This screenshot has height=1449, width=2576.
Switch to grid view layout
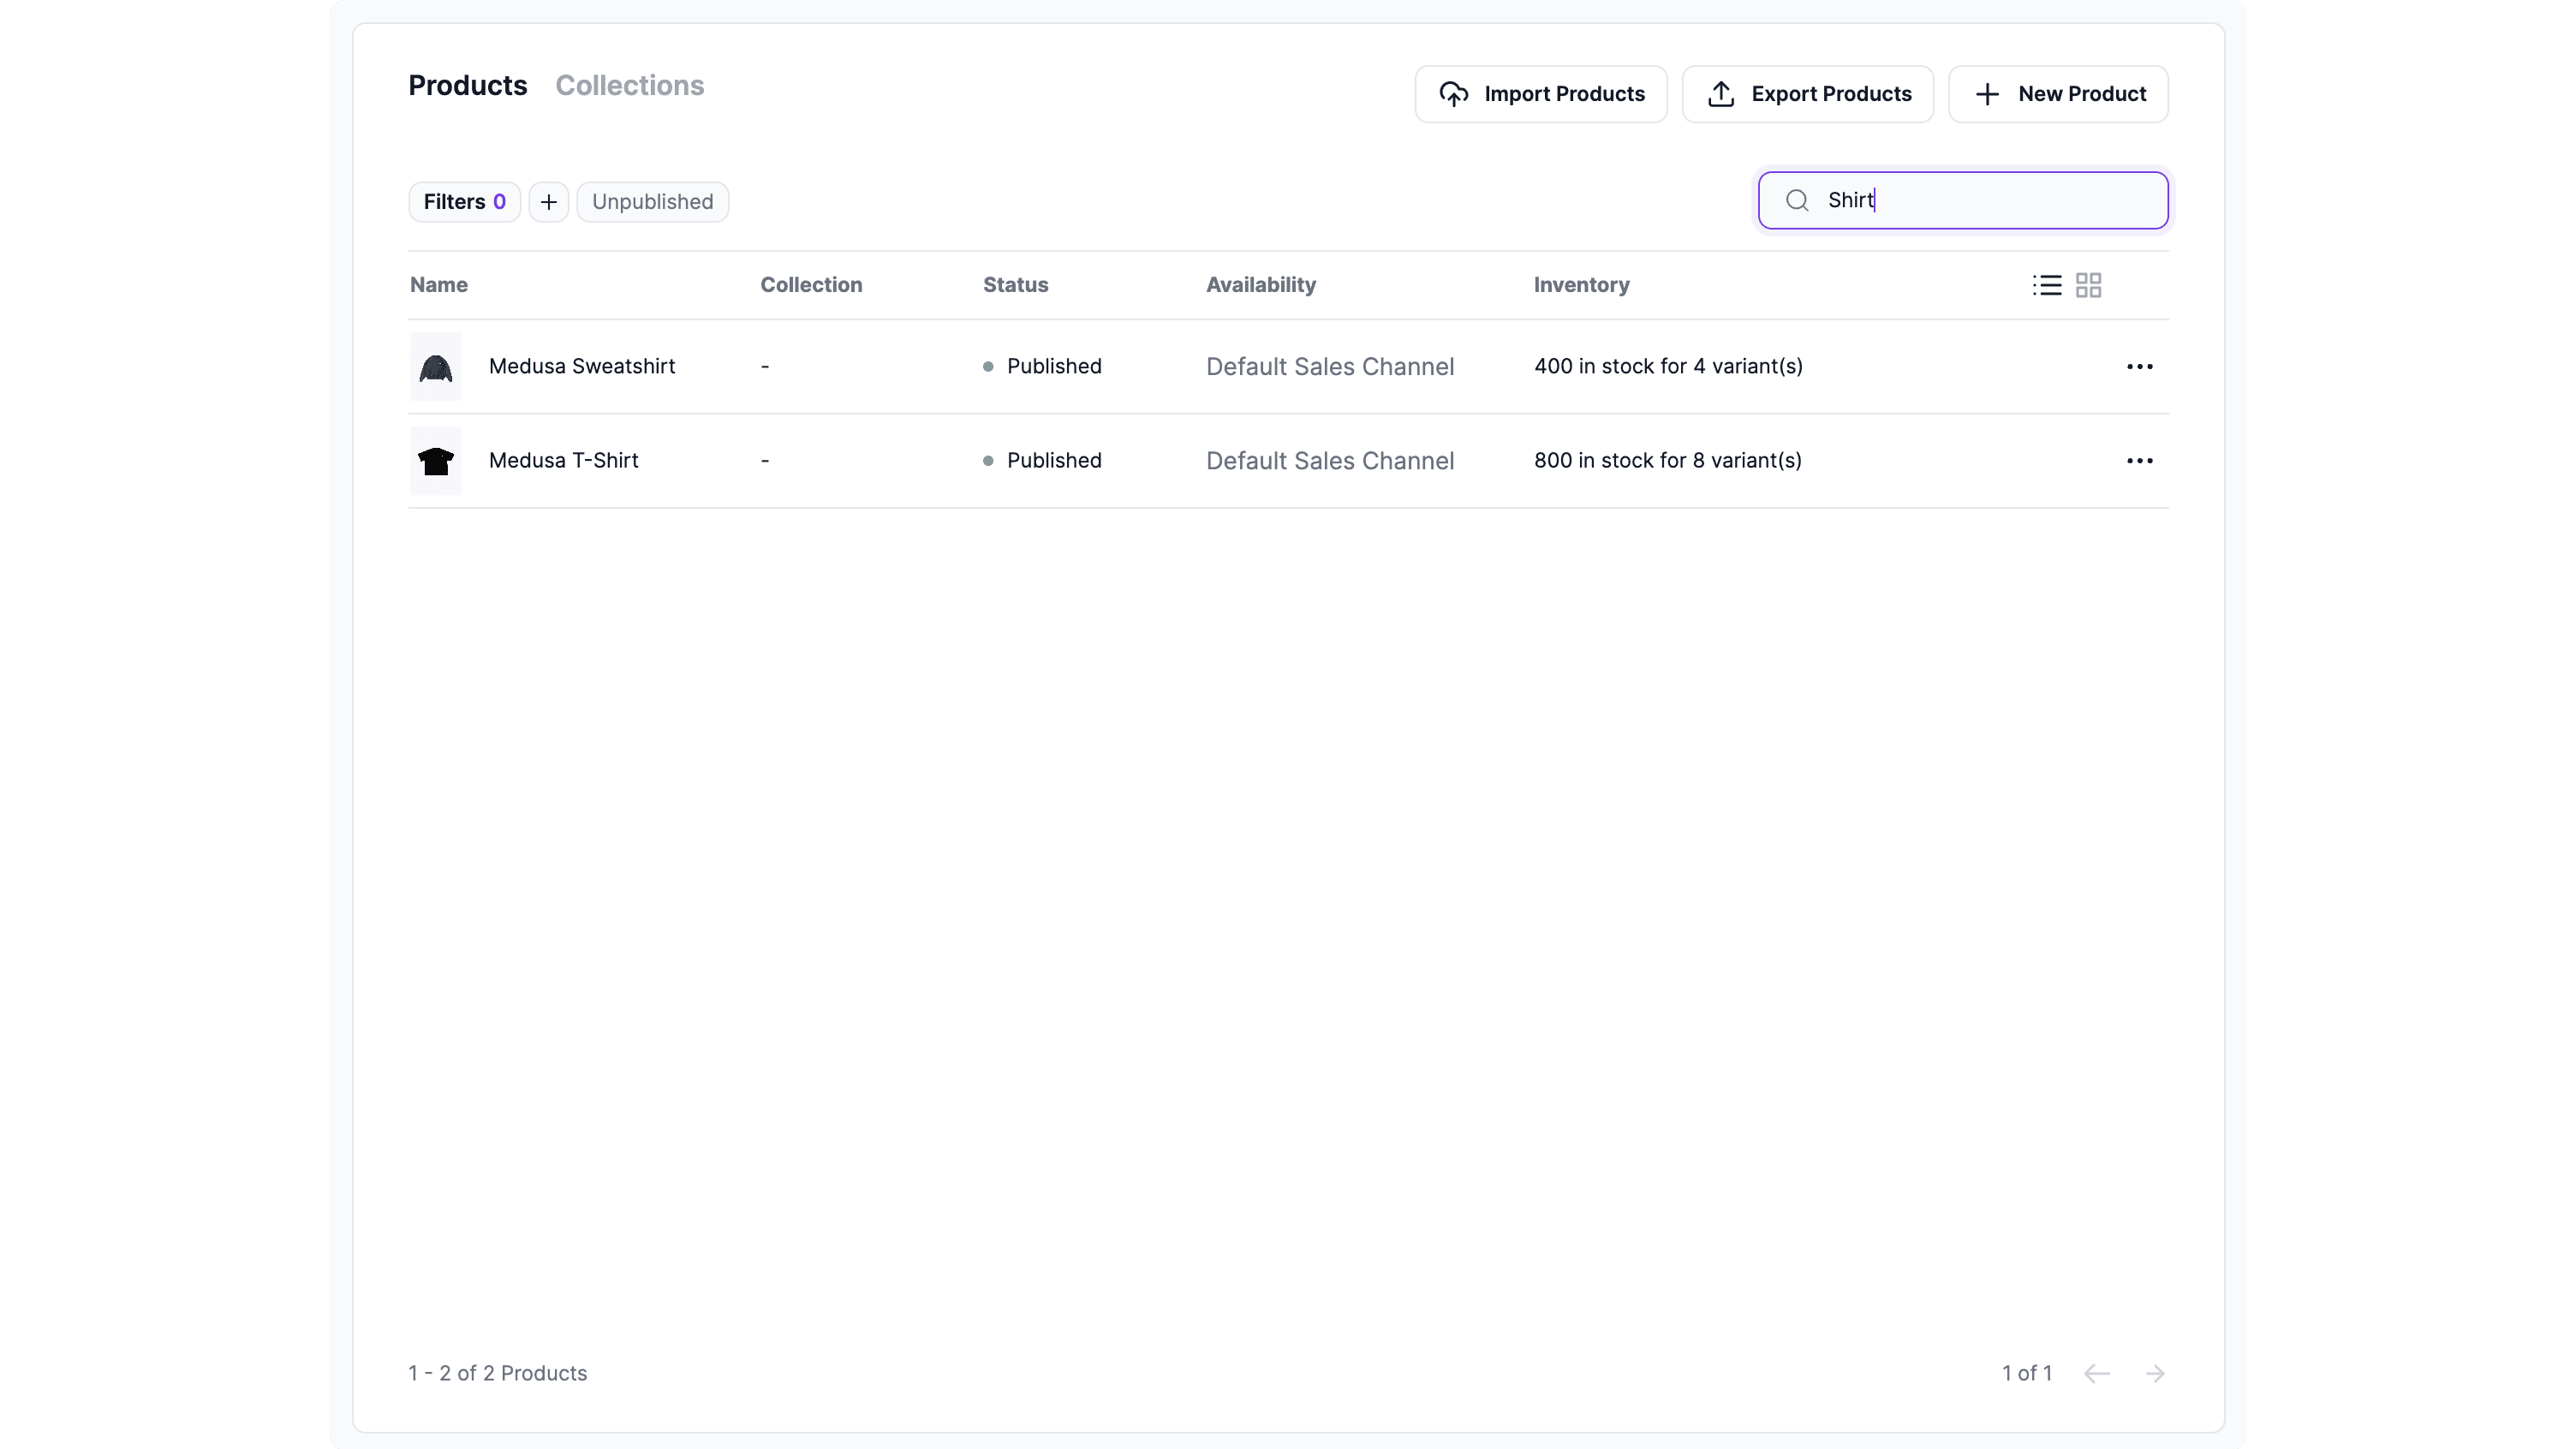[x=2088, y=285]
